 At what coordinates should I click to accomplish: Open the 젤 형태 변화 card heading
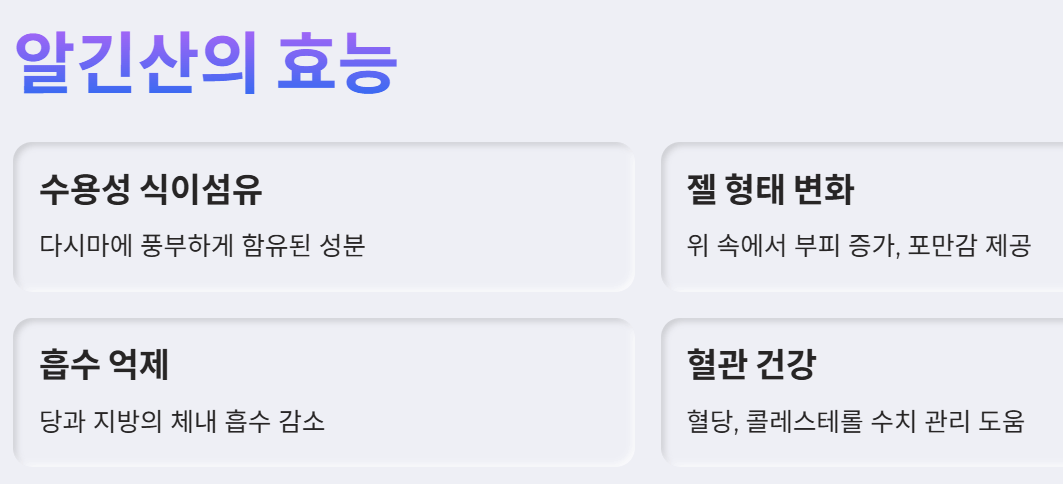pos(770,189)
